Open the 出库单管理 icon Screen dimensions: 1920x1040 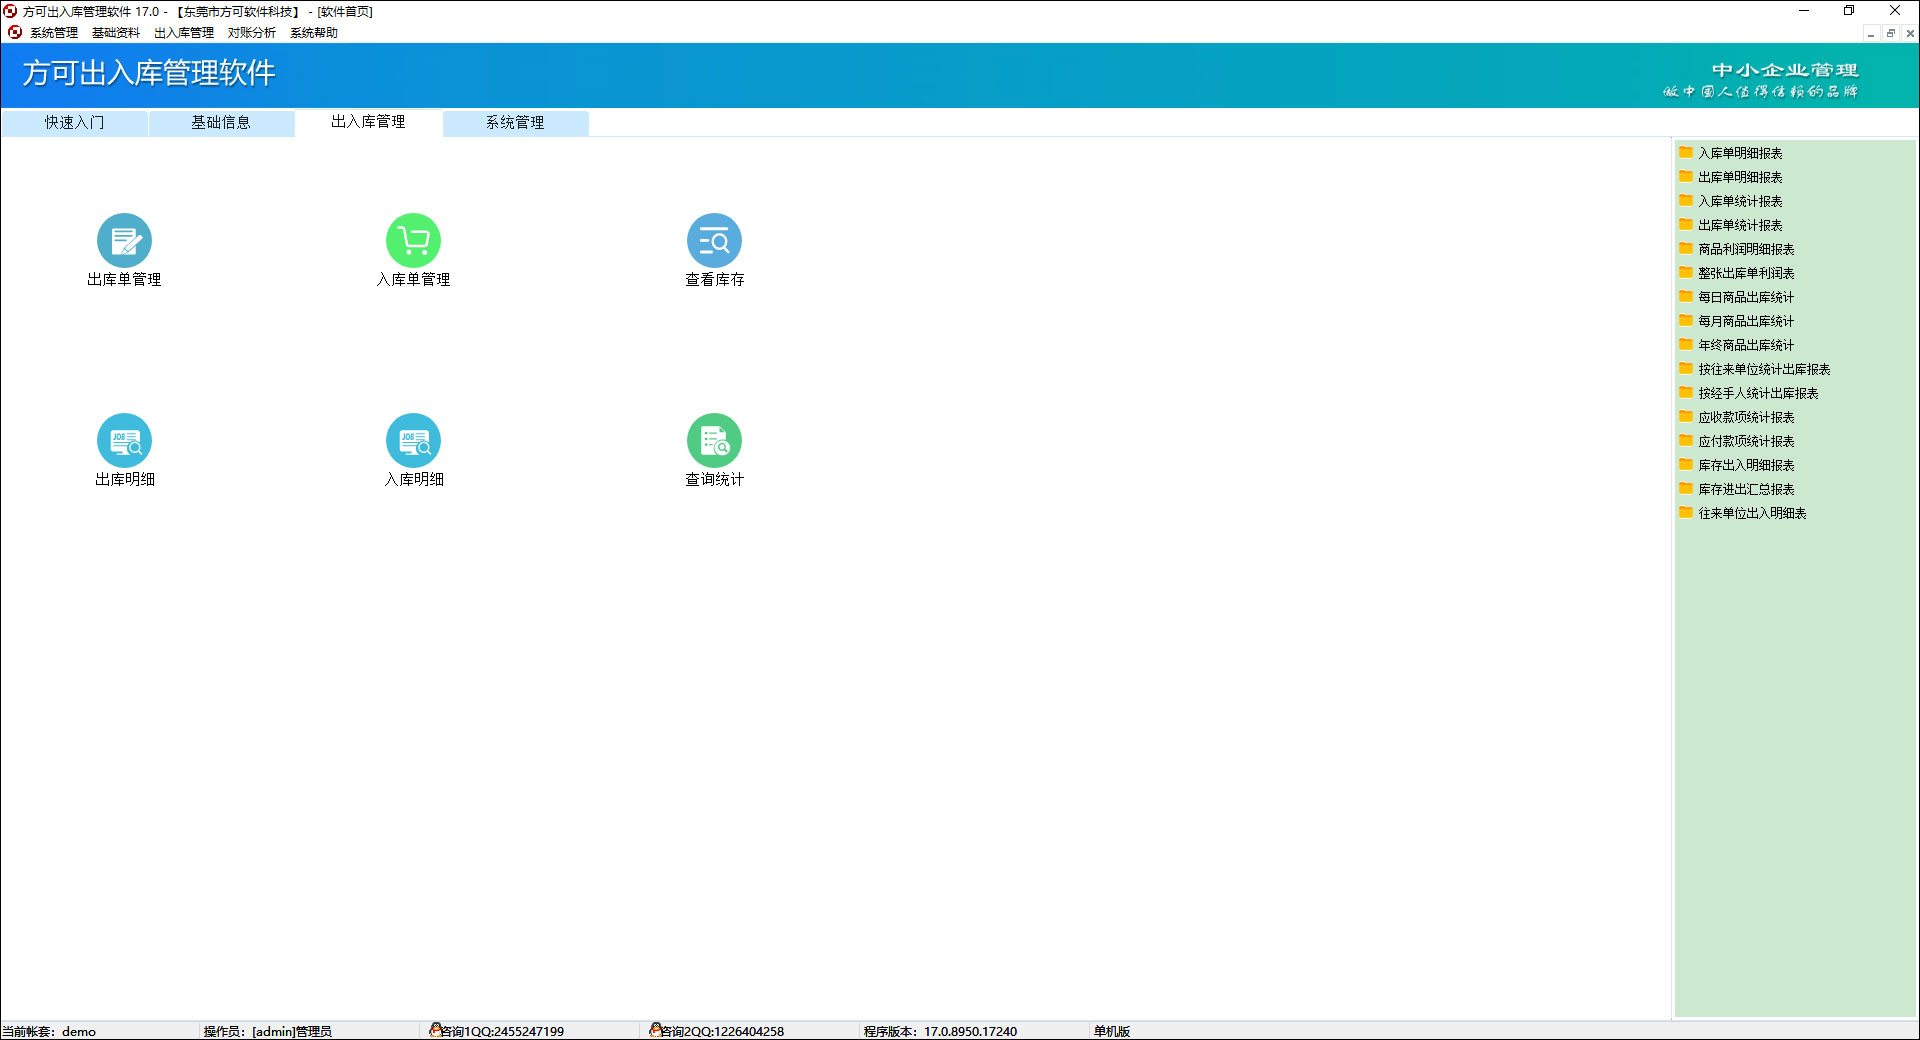pyautogui.click(x=124, y=241)
